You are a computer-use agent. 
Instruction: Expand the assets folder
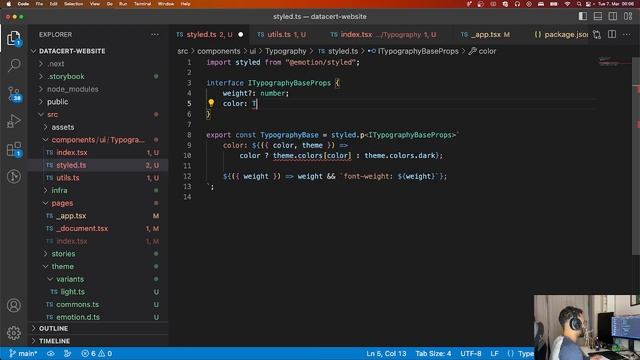point(62,127)
